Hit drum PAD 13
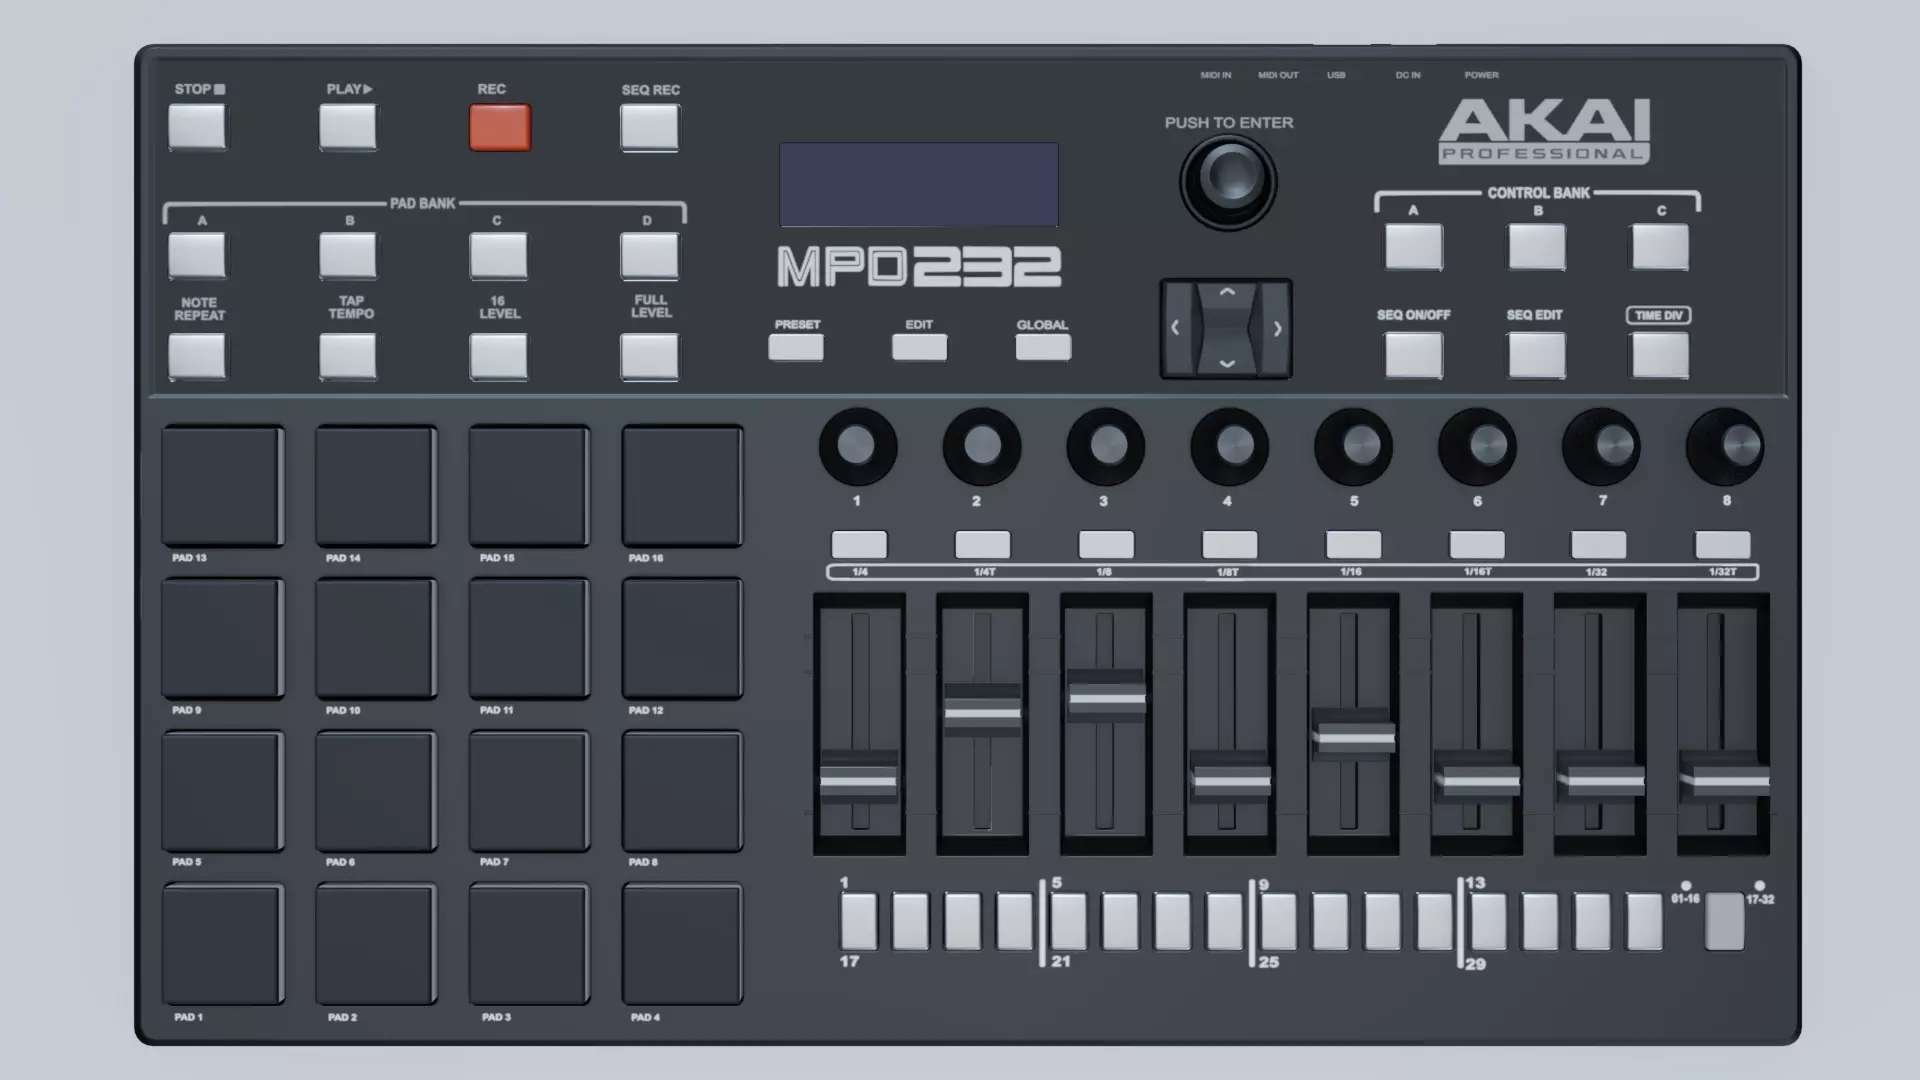The image size is (1920, 1080). click(223, 486)
